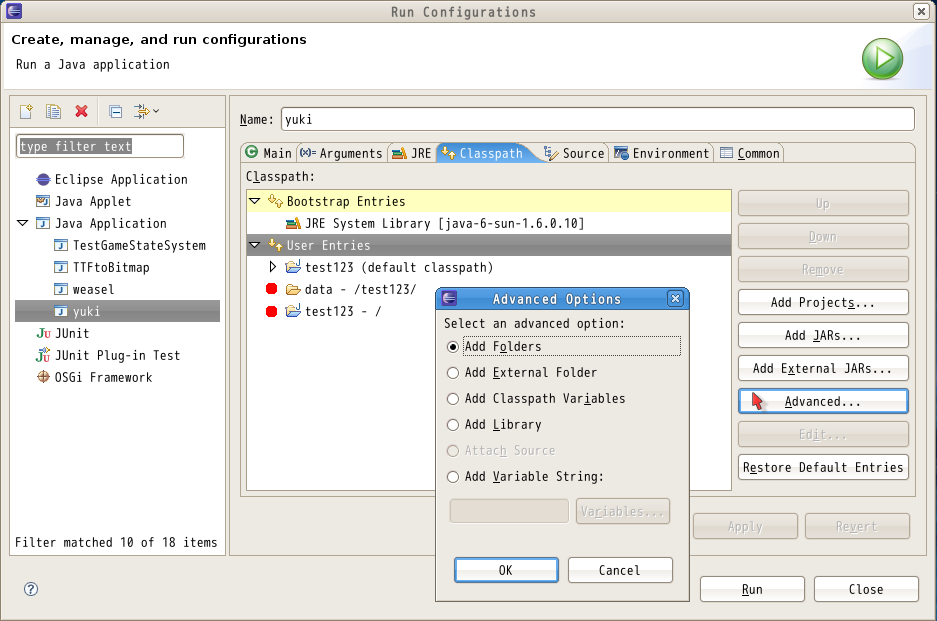This screenshot has width=937, height=621.
Task: Expand the test123 default classpath entry
Action: tap(273, 267)
